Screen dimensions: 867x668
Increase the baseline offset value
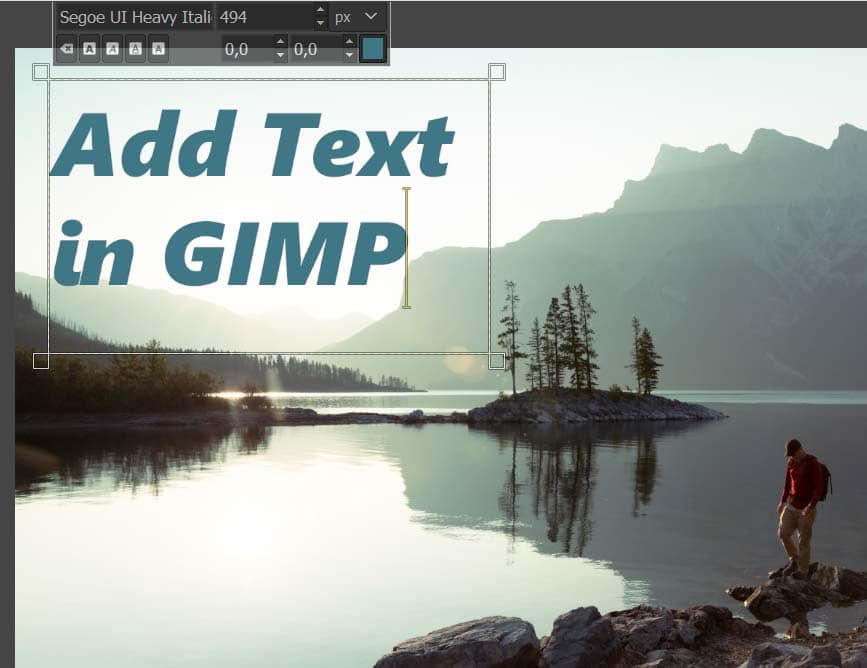pyautogui.click(x=280, y=42)
